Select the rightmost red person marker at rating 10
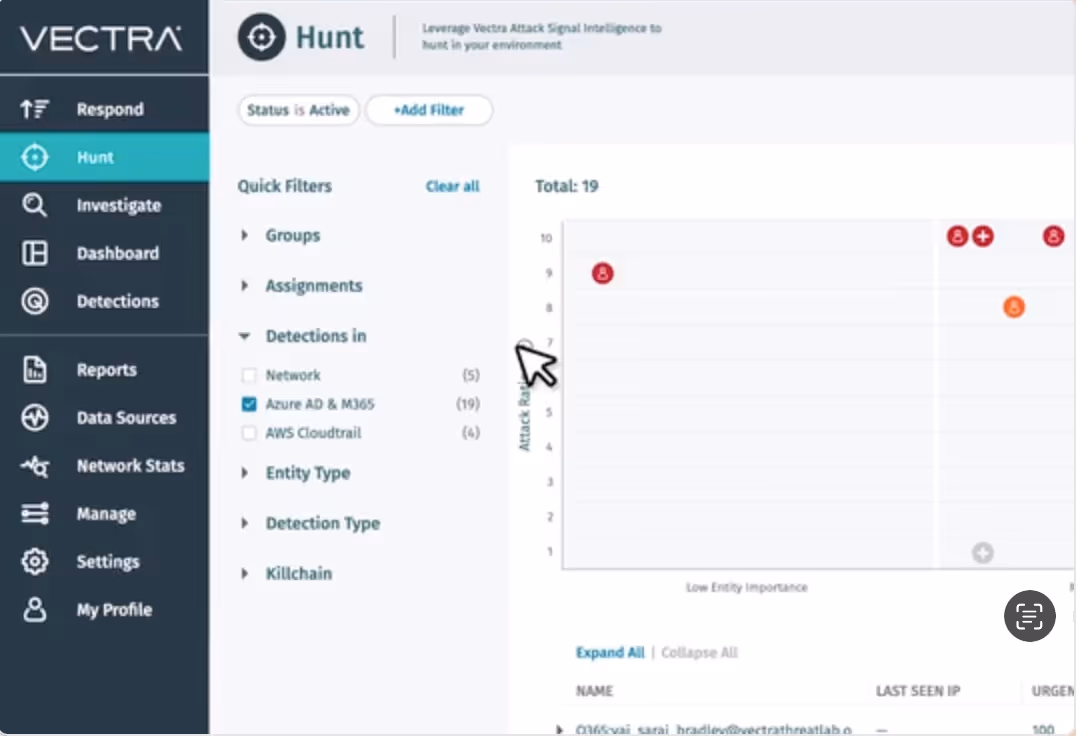1076x736 pixels. click(x=1053, y=237)
